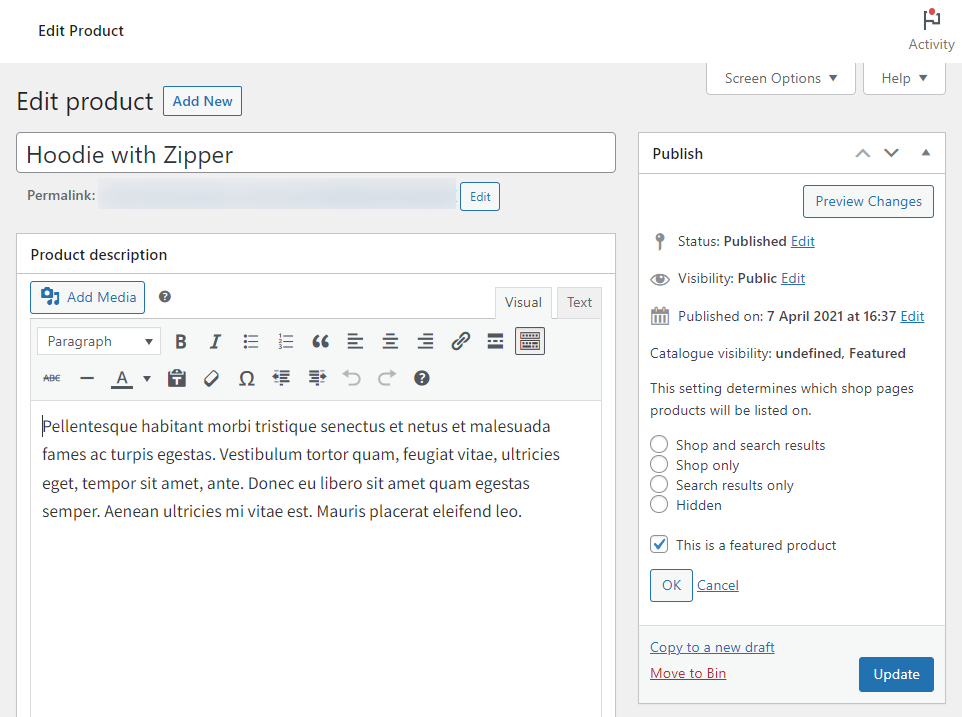Insert a numbered list
This screenshot has width=962, height=717.
tap(285, 341)
